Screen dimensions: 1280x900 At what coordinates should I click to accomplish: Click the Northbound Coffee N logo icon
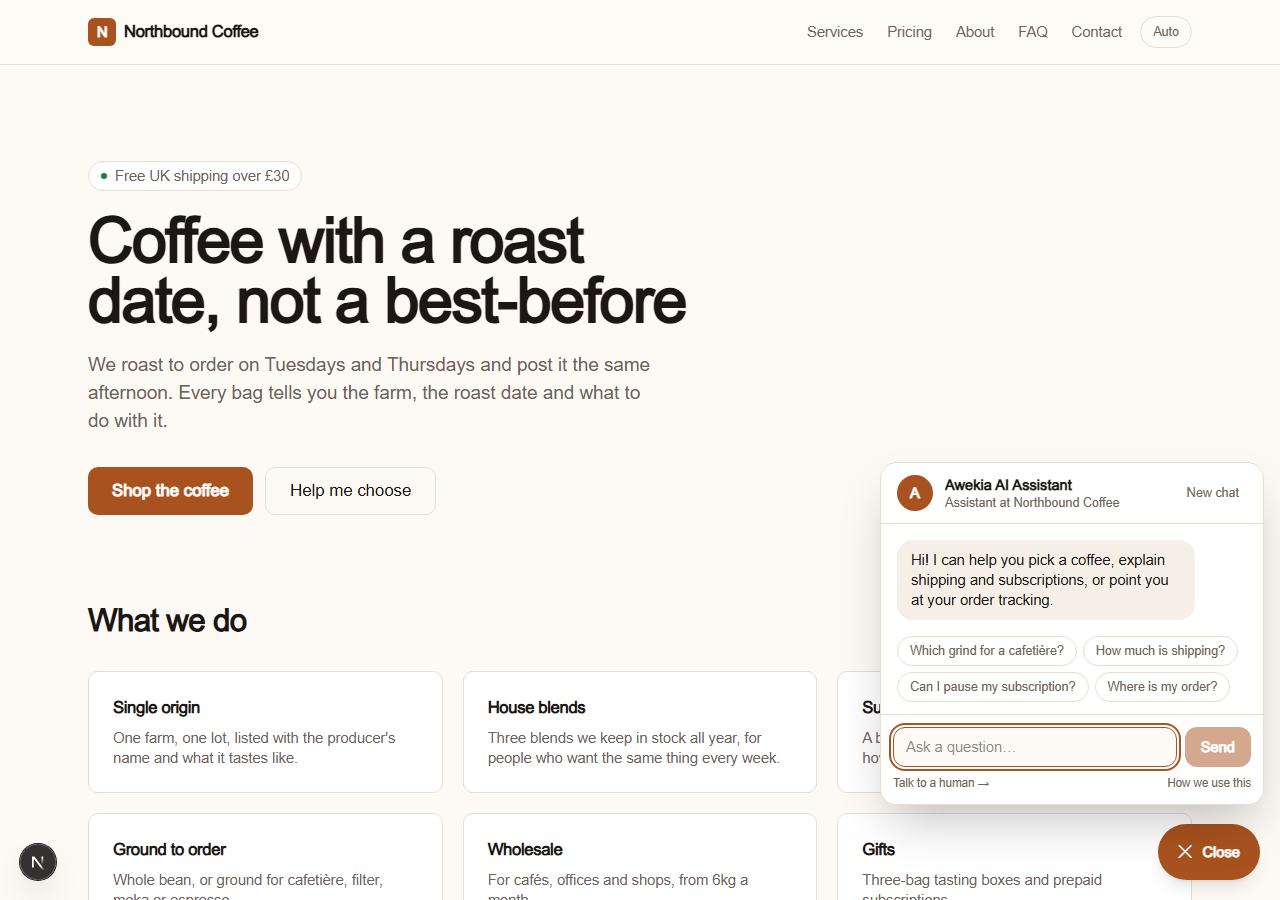[102, 32]
